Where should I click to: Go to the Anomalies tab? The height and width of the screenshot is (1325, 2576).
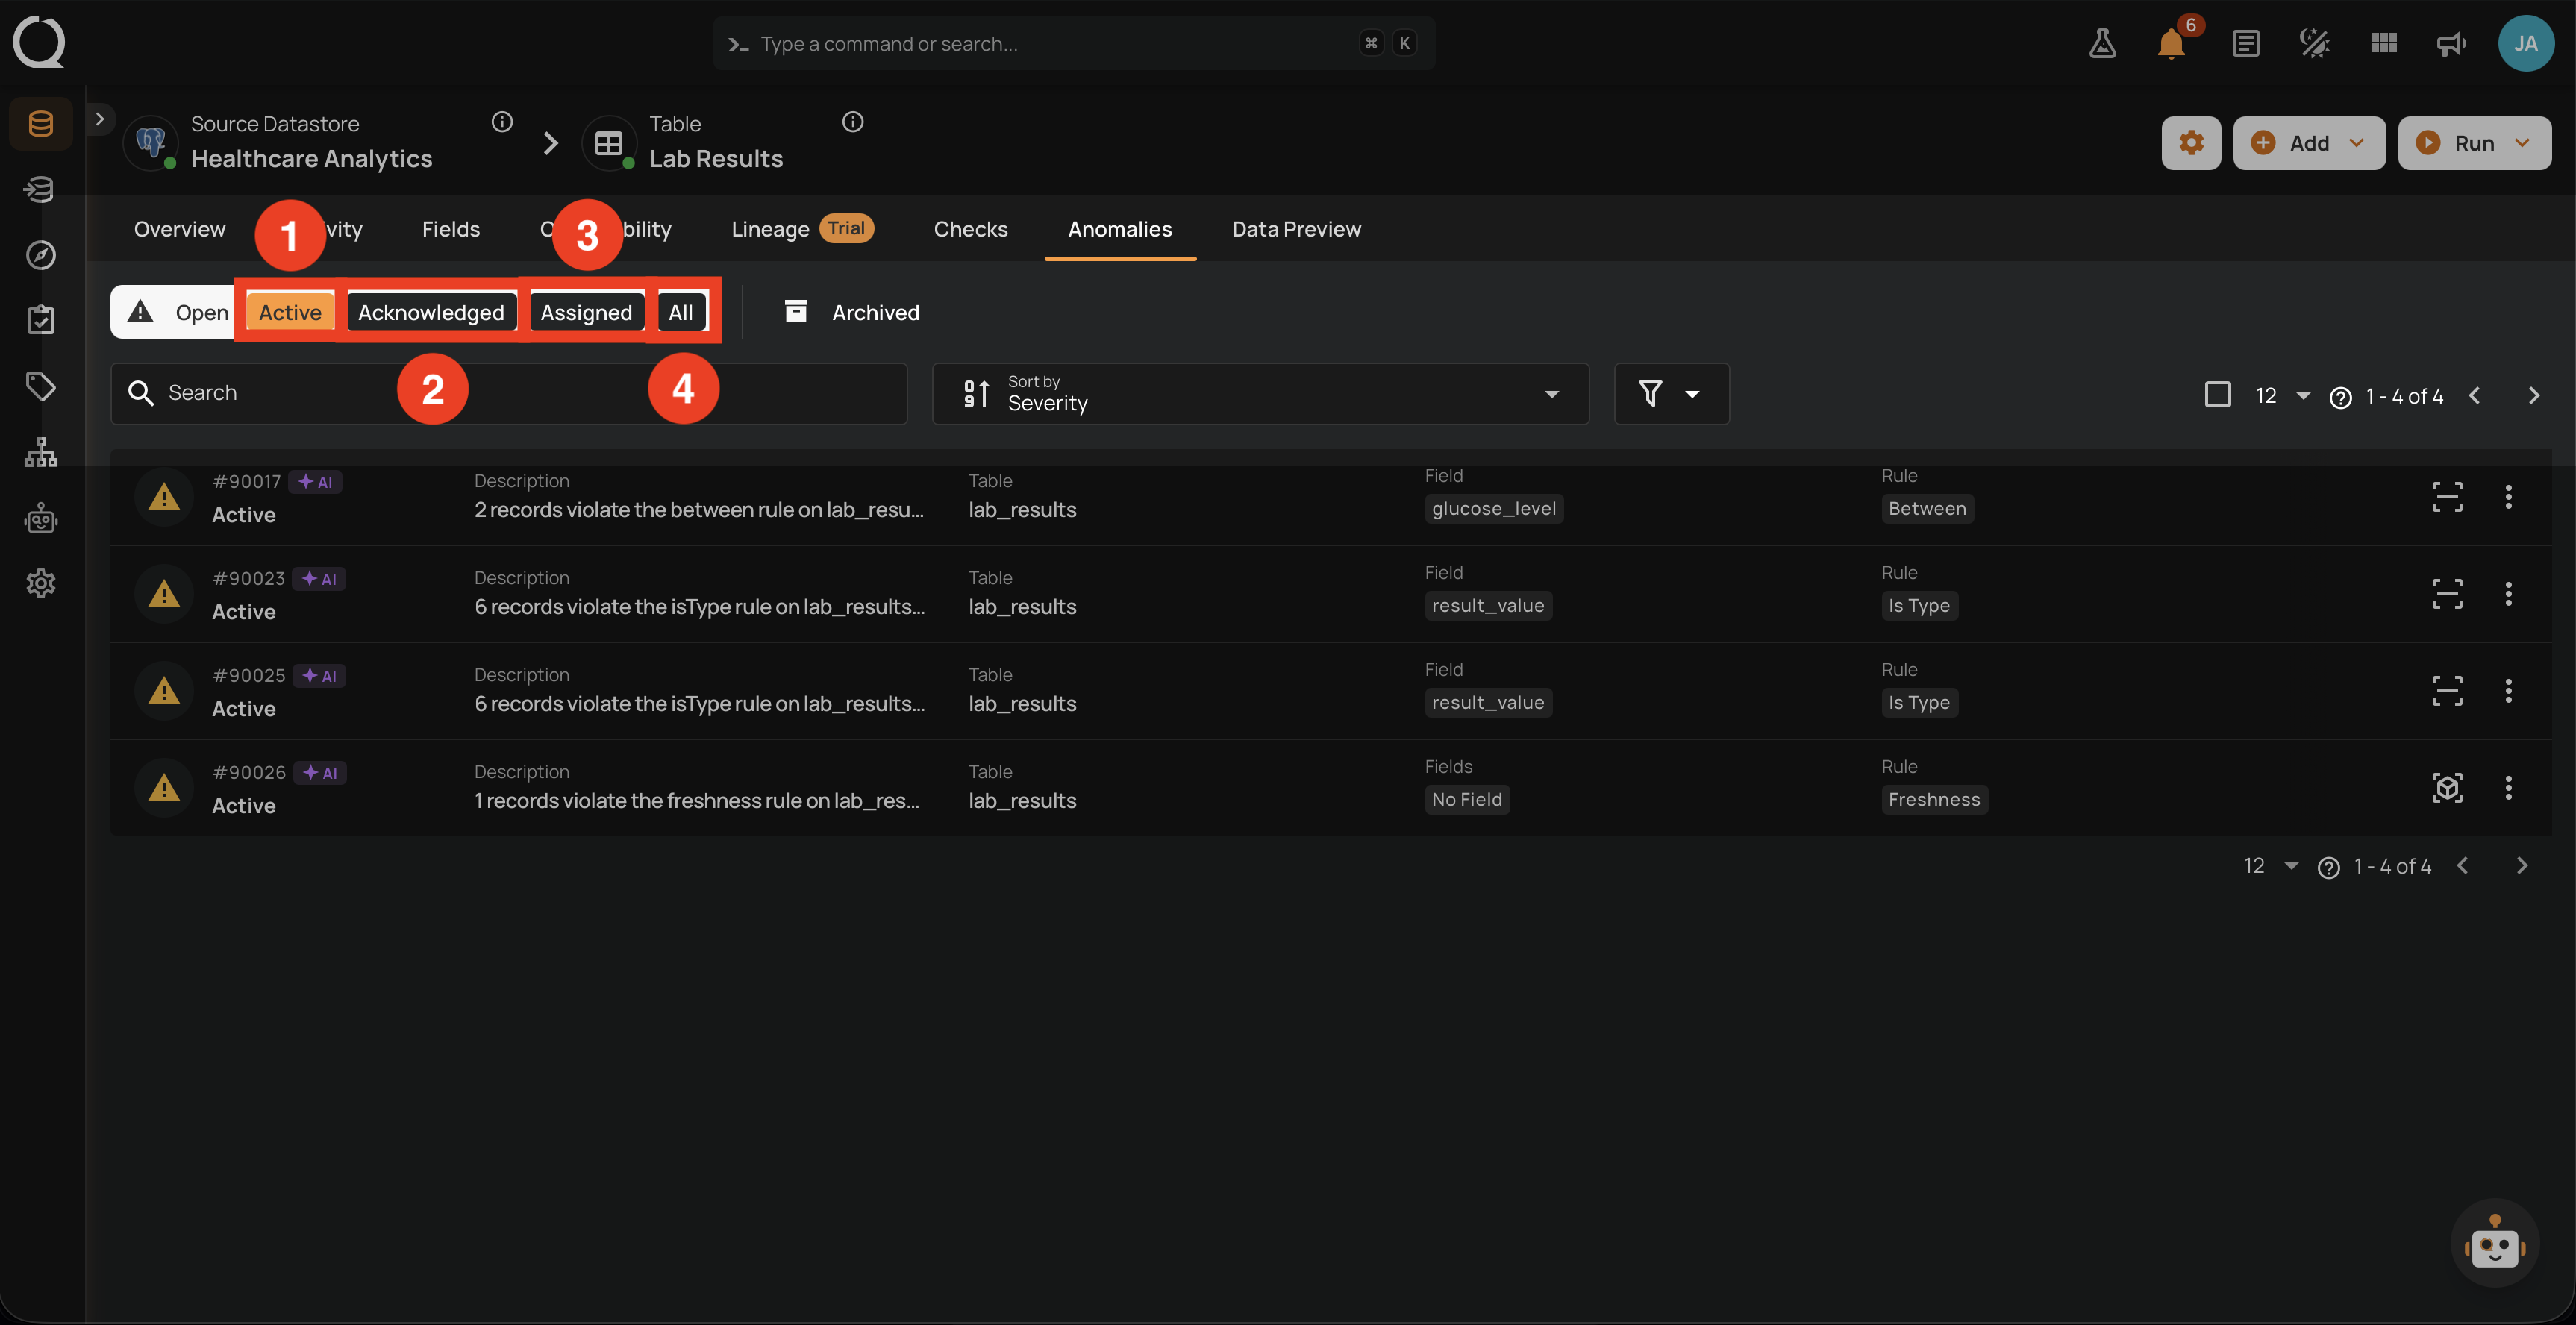(x=1120, y=229)
